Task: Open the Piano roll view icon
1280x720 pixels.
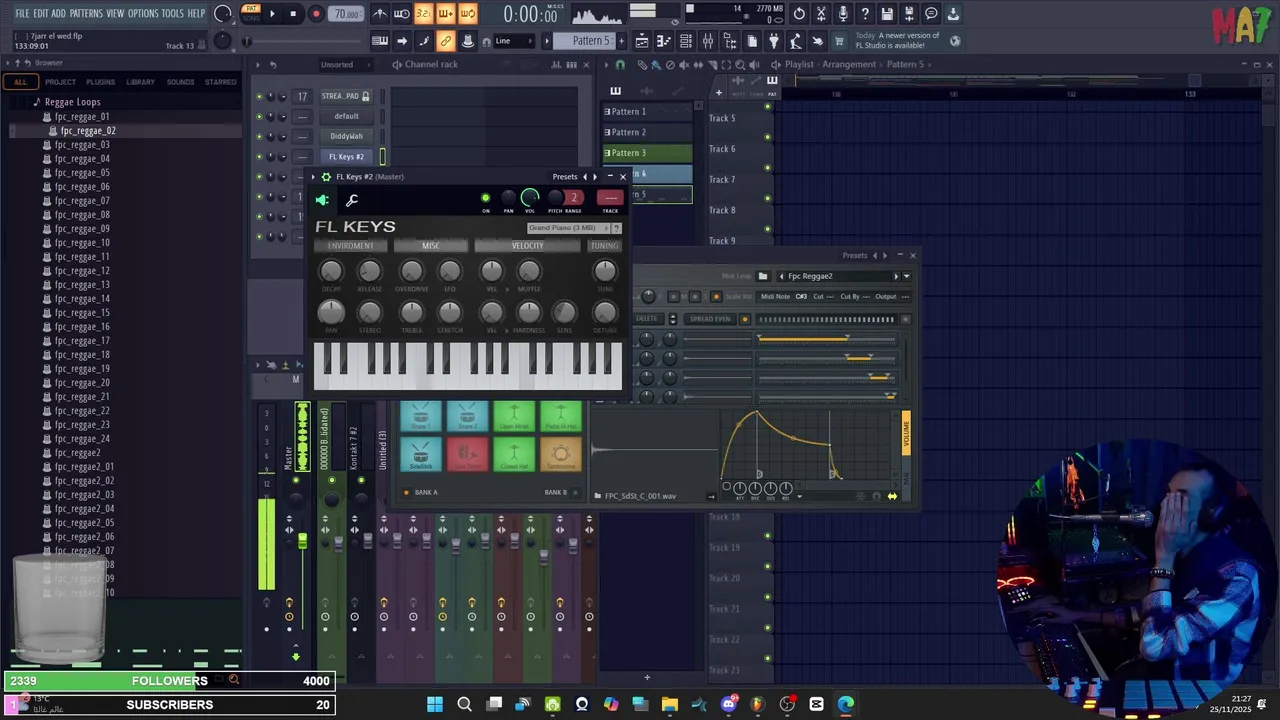Action: (x=664, y=41)
